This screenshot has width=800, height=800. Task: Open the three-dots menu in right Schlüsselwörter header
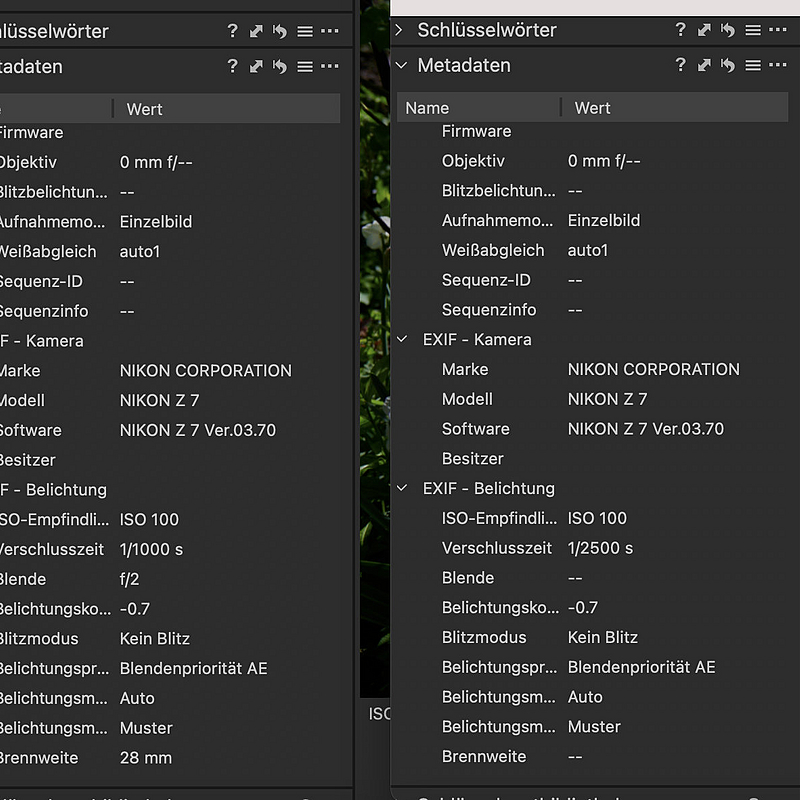[x=778, y=30]
